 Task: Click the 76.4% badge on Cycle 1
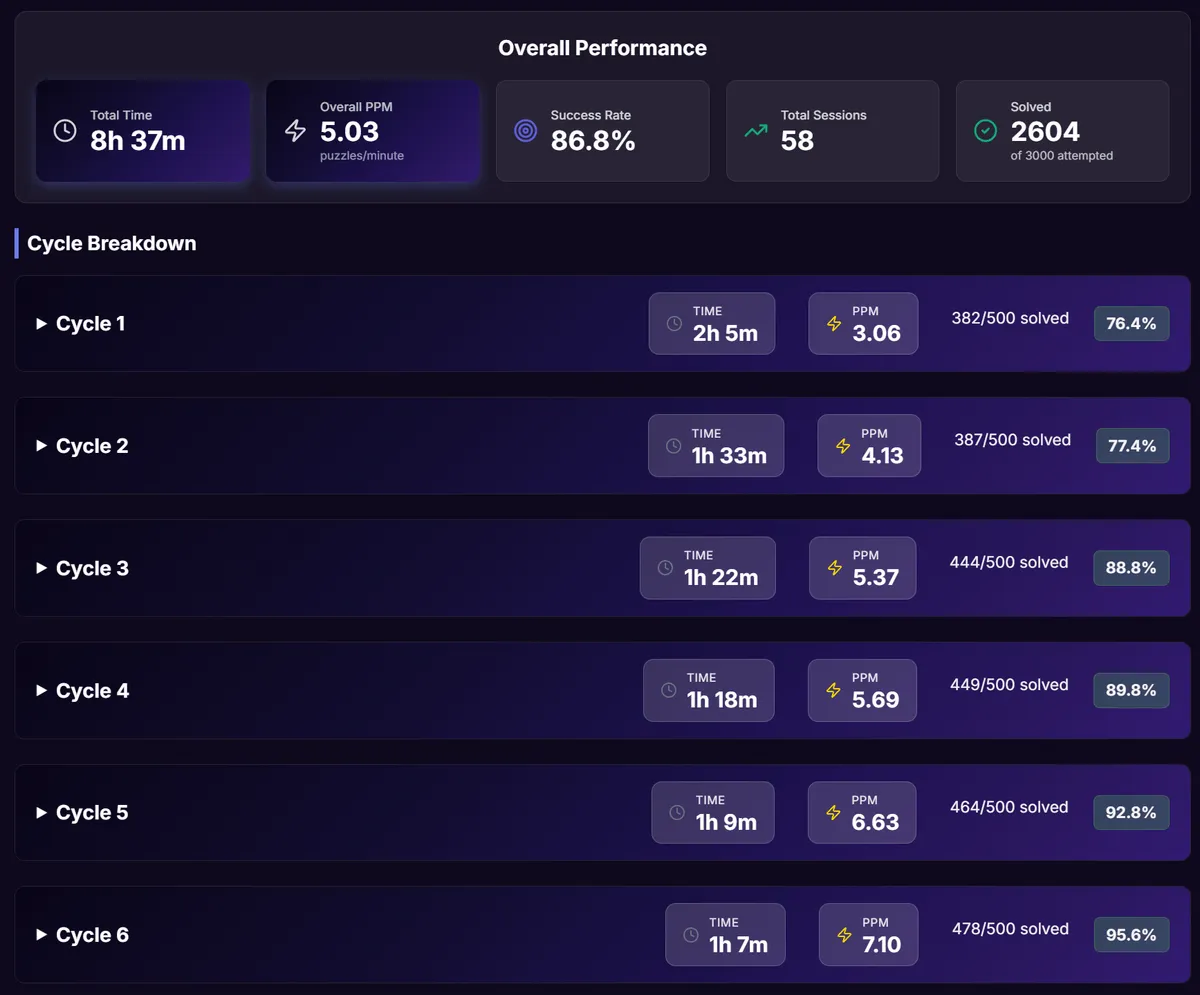pyautogui.click(x=1131, y=323)
